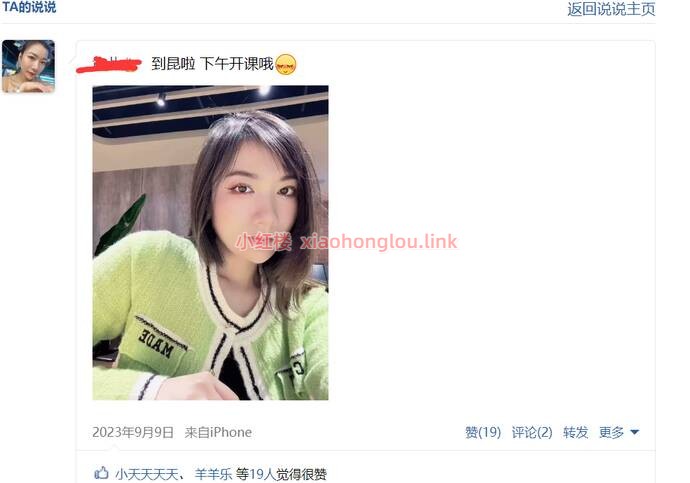Go back via 返回说说主页
Viewport: 690px width, 483px height.
611,9
